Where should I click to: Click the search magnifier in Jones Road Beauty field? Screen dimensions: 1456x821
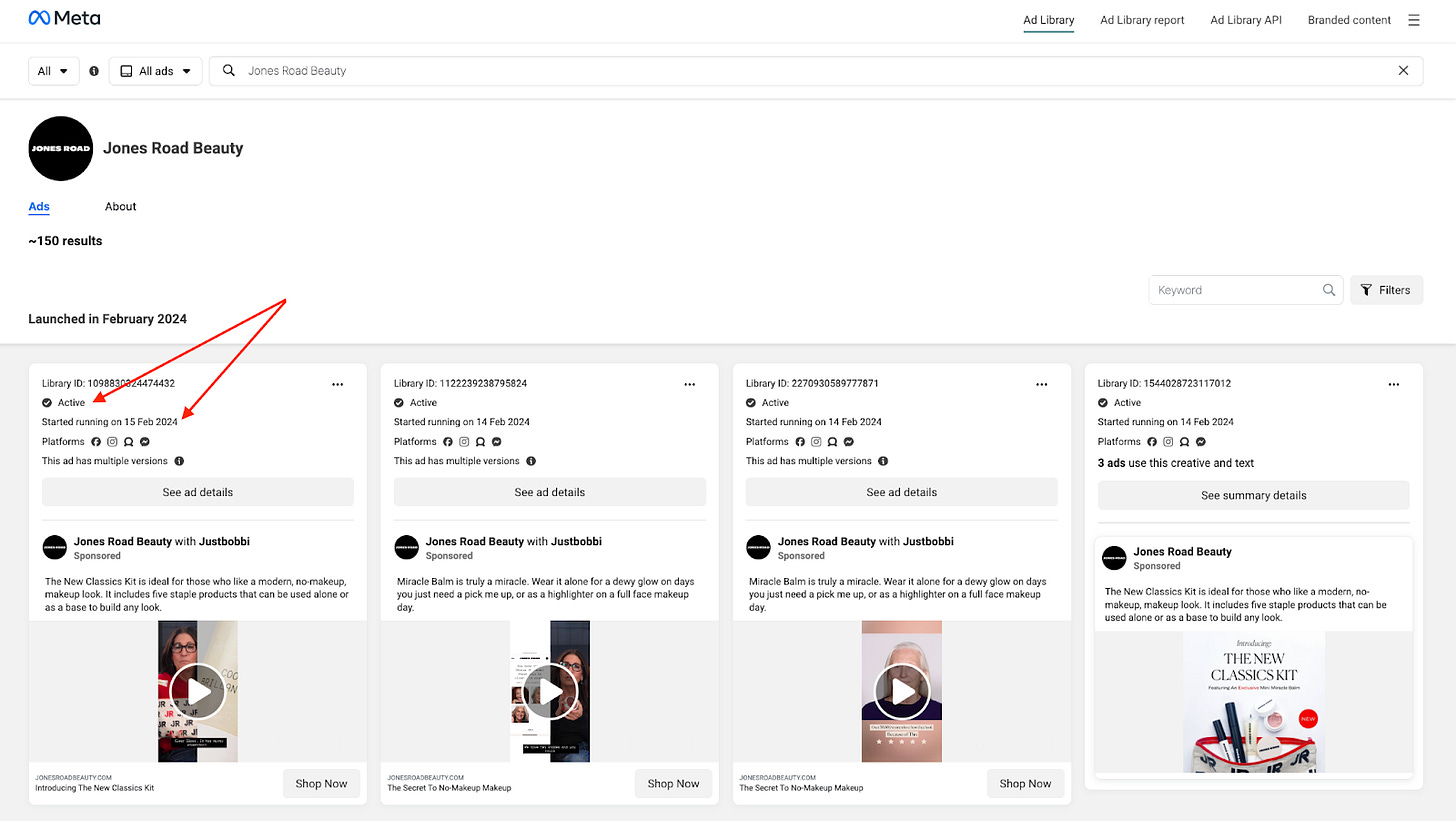(229, 71)
